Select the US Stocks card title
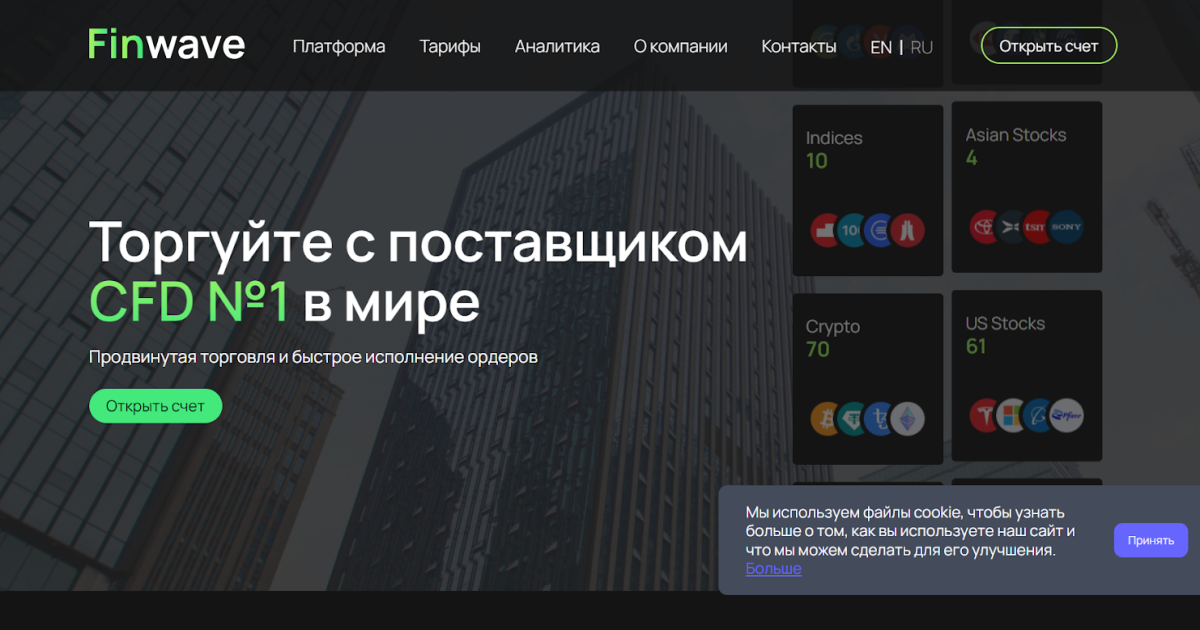 coord(1005,324)
